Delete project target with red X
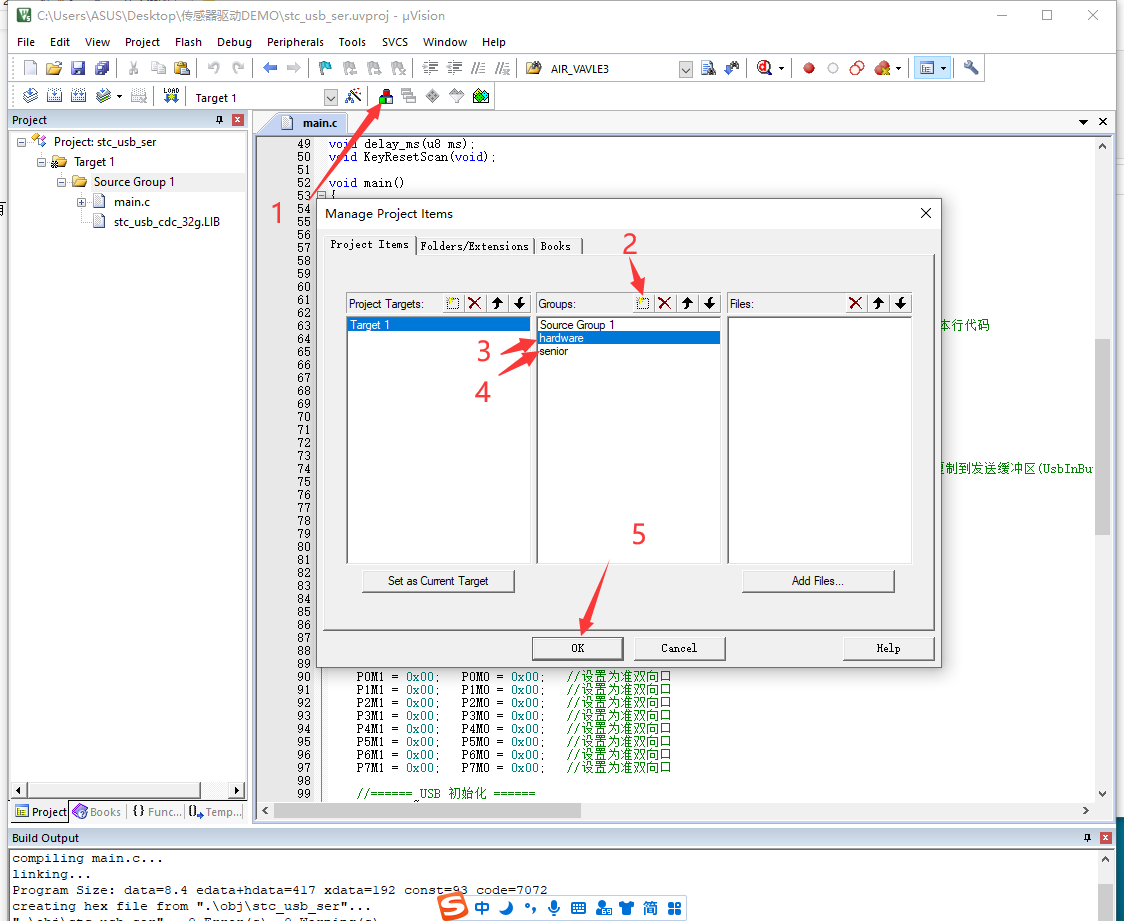The image size is (1124, 921). pos(475,303)
